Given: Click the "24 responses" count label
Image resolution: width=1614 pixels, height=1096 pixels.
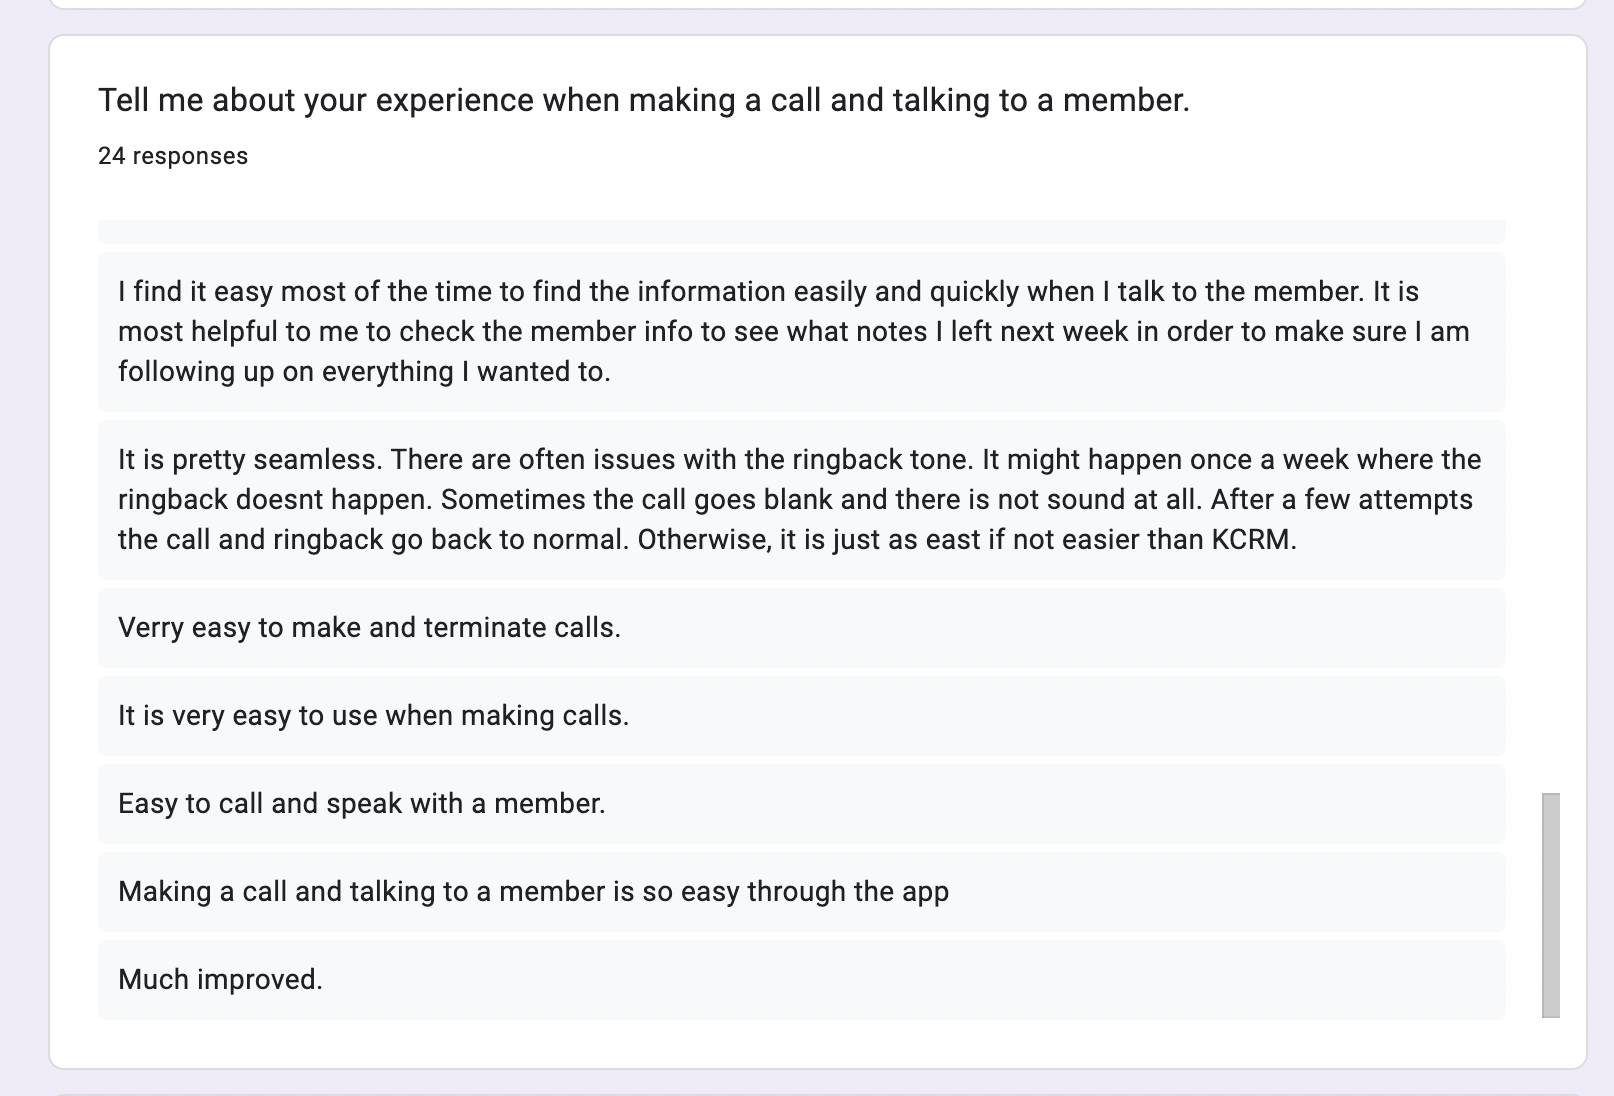Looking at the screenshot, I should (x=173, y=156).
